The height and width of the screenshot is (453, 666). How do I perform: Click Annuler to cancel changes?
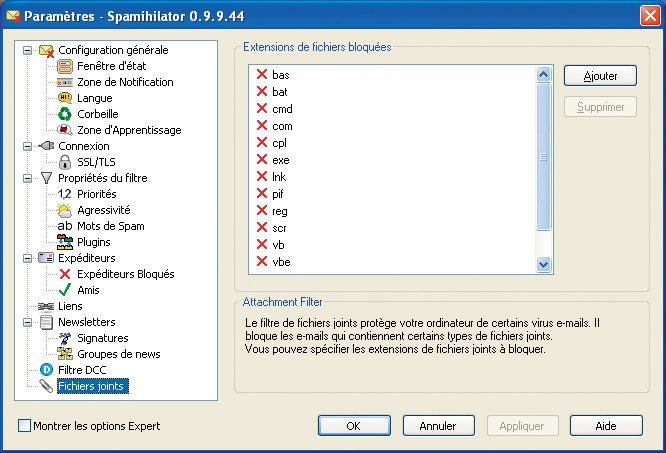pos(438,426)
